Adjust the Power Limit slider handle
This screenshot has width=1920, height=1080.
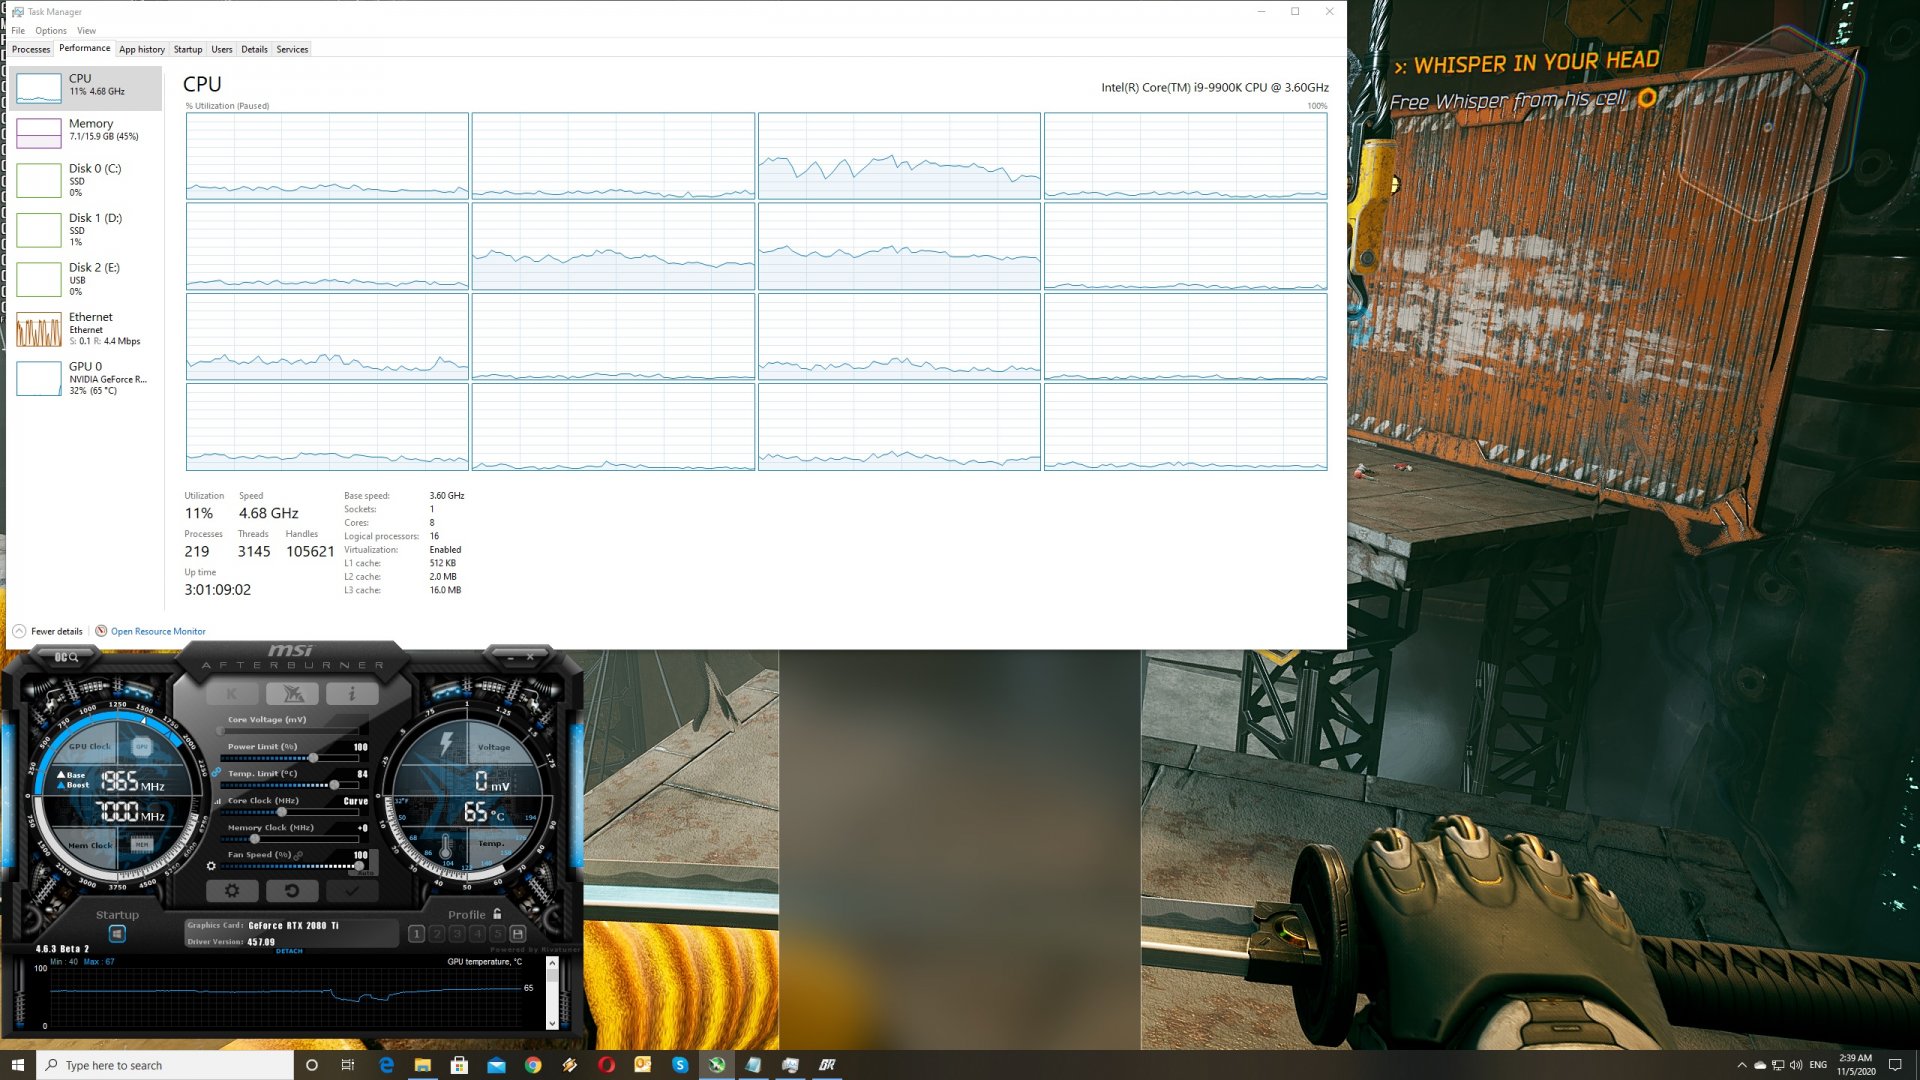click(x=313, y=758)
